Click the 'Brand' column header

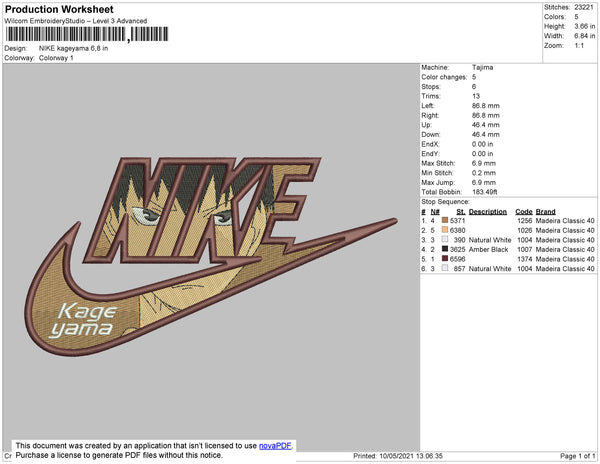(x=546, y=212)
